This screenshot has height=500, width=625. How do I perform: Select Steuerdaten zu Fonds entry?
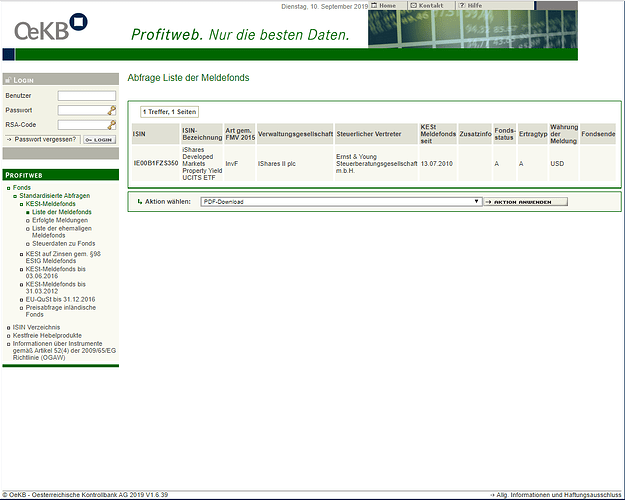[x=64, y=243]
